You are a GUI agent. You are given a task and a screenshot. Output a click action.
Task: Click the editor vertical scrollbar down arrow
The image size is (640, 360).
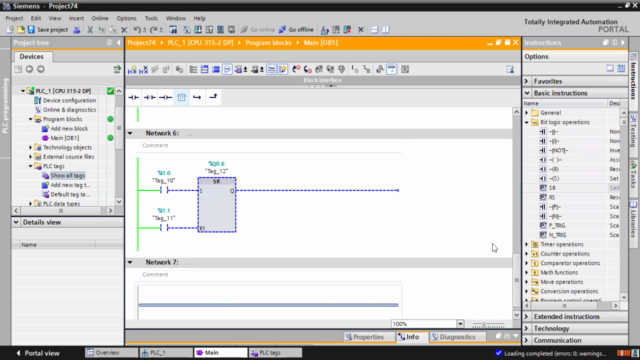pyautogui.click(x=516, y=315)
